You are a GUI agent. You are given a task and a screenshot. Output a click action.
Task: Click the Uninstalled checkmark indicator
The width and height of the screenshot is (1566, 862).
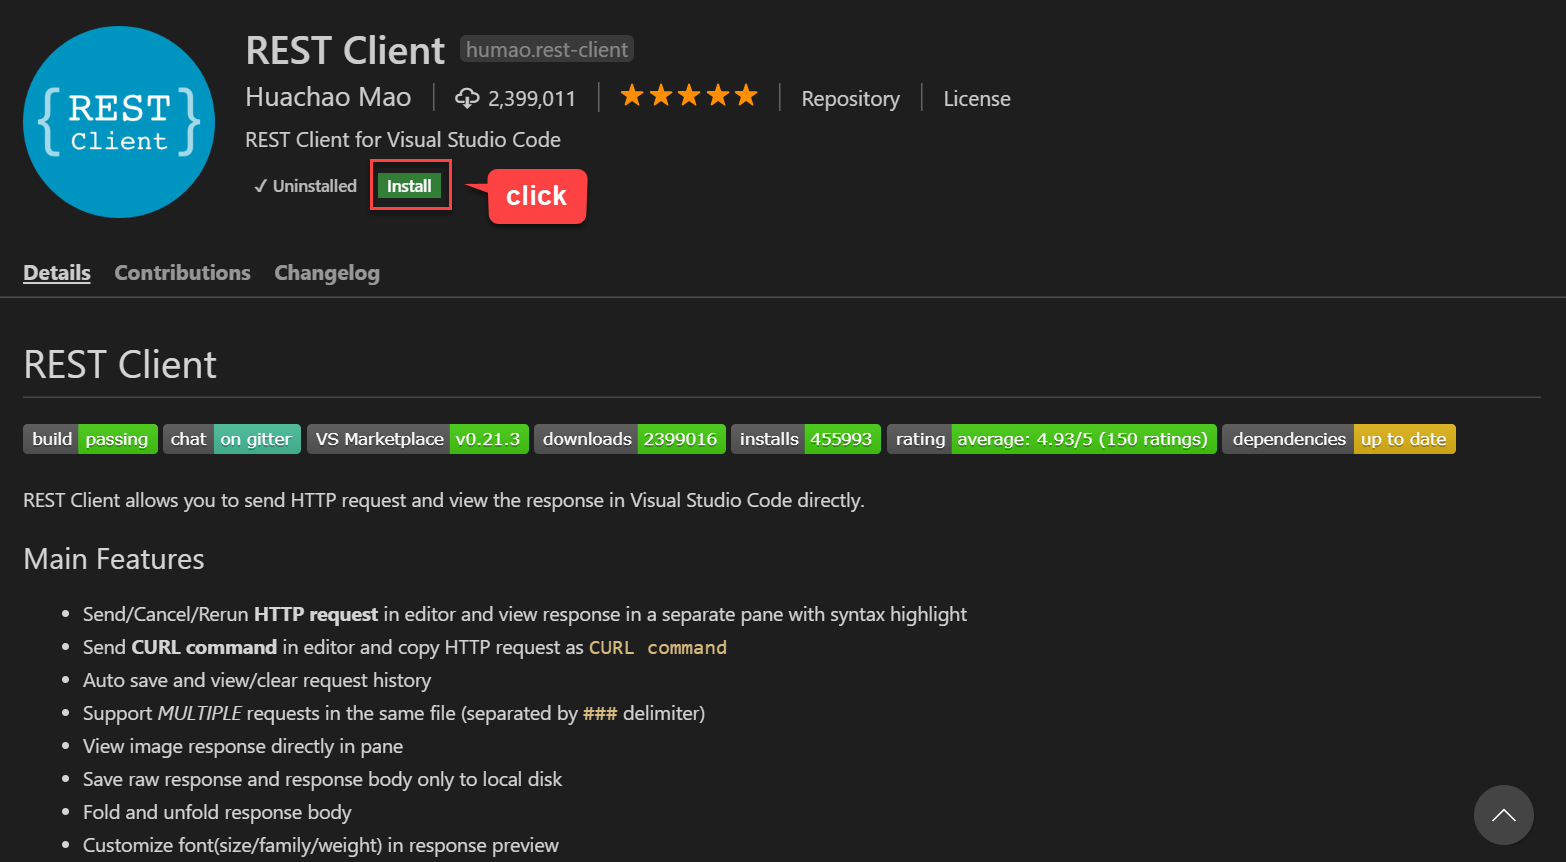(x=260, y=185)
